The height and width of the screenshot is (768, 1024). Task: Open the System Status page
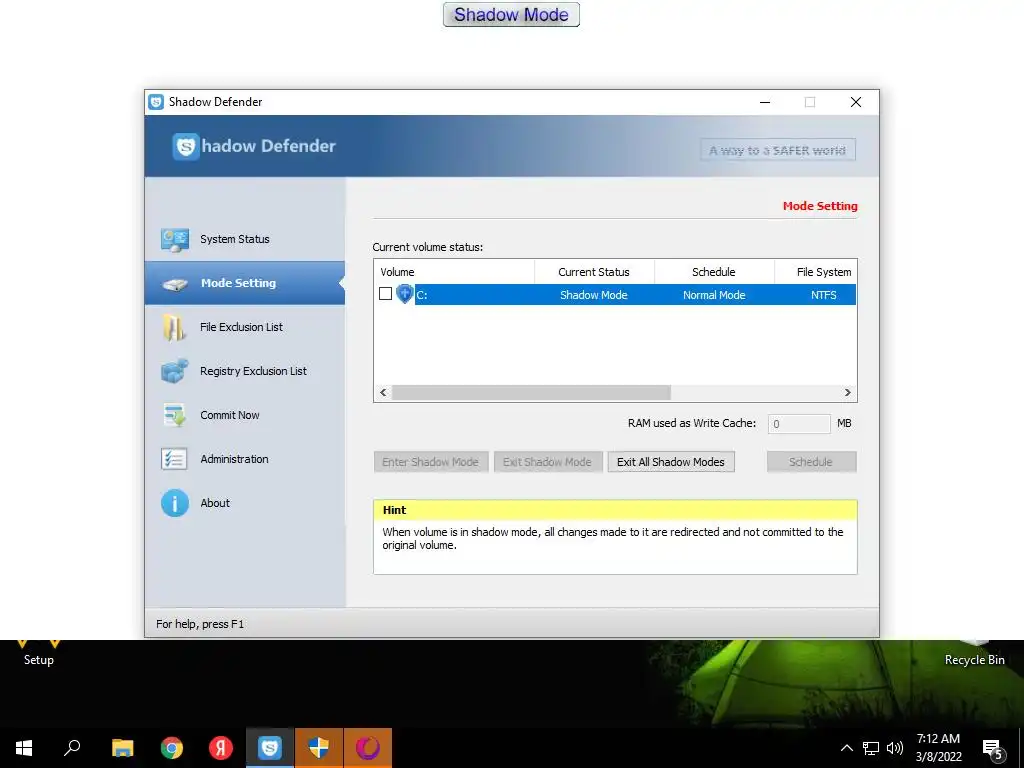coord(245,240)
